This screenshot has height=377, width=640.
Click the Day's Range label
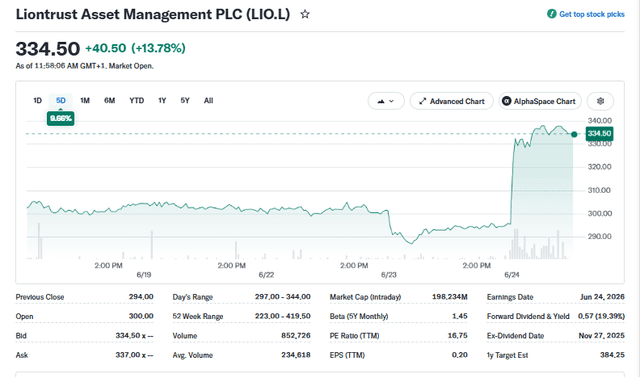(x=193, y=297)
